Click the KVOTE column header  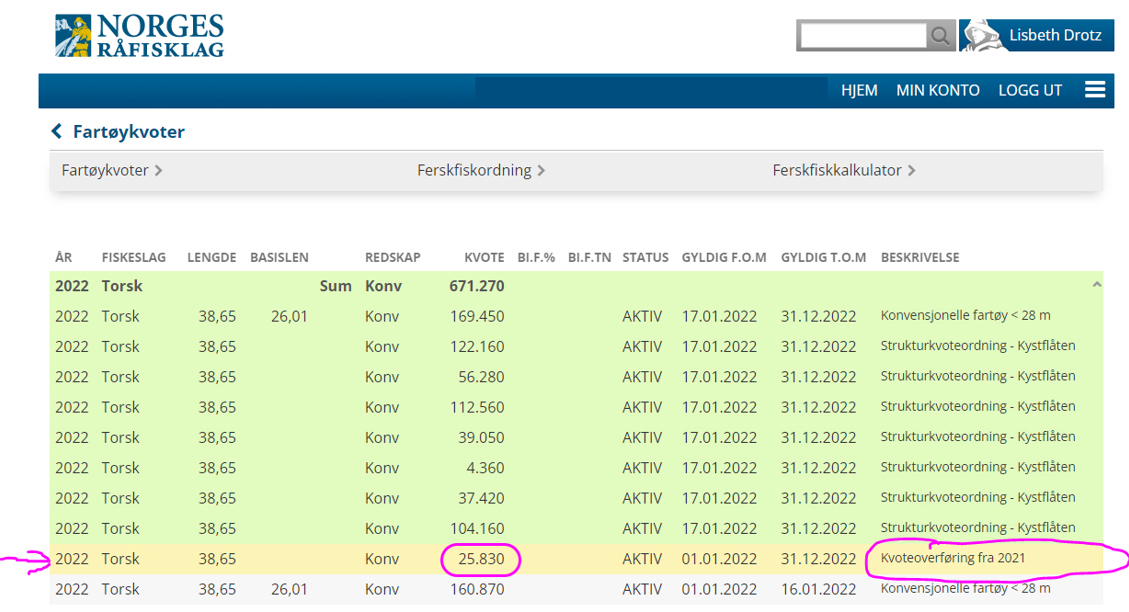tap(484, 258)
